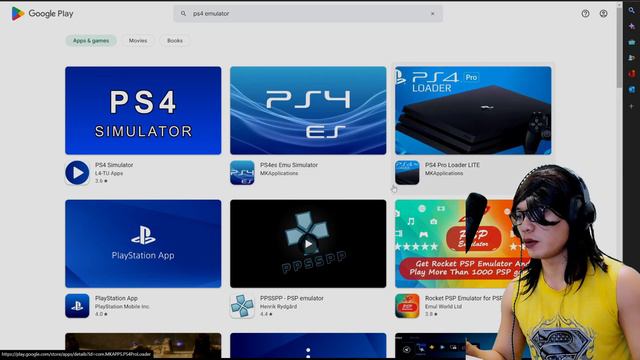Click the Google Play logo
Screen dimensions: 640x360
pos(42,13)
